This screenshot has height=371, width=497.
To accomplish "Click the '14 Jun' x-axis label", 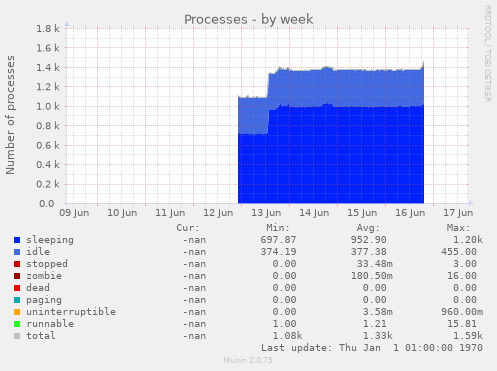I will 314,213.
